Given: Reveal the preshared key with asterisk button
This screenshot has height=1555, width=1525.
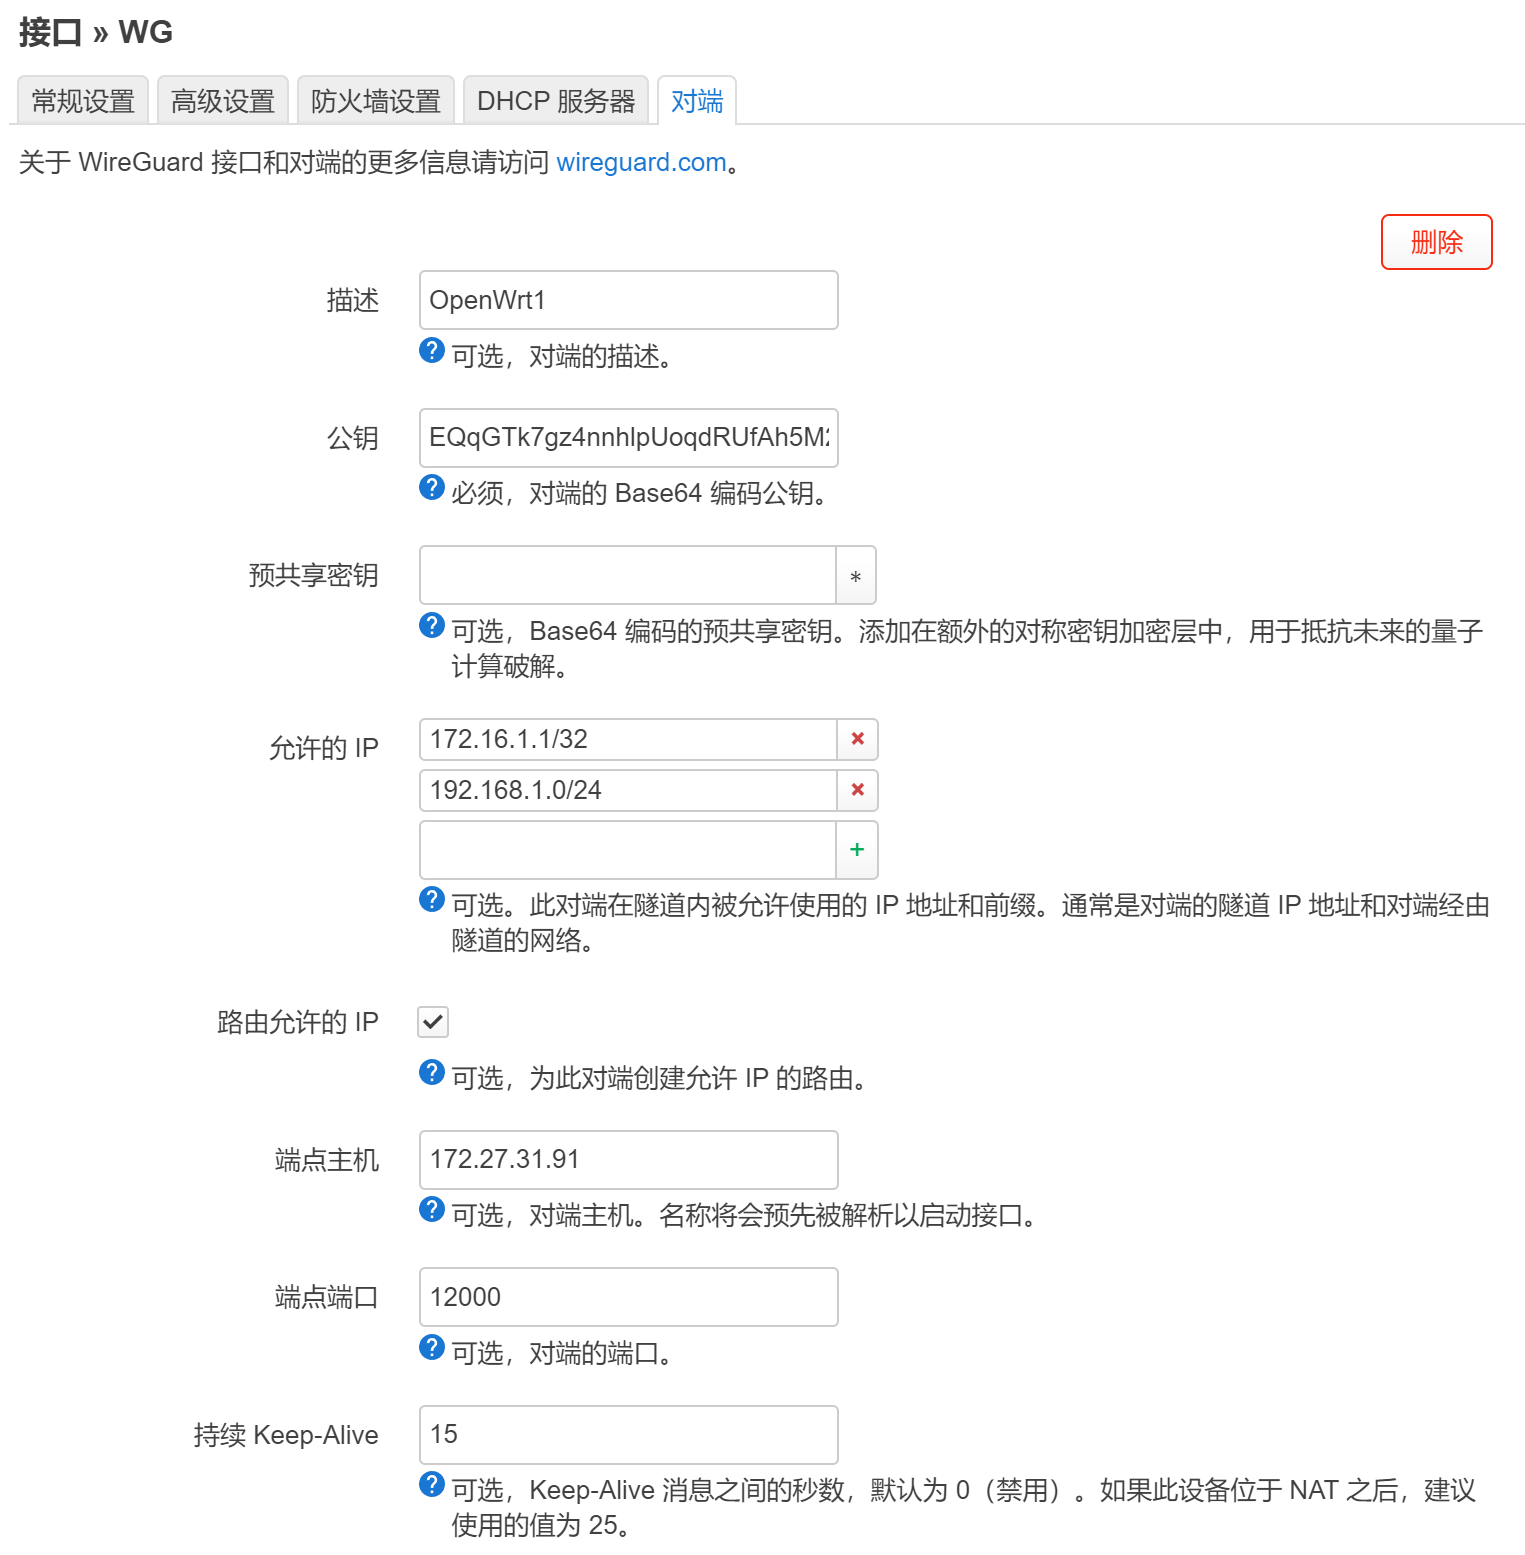Looking at the screenshot, I should click(856, 576).
